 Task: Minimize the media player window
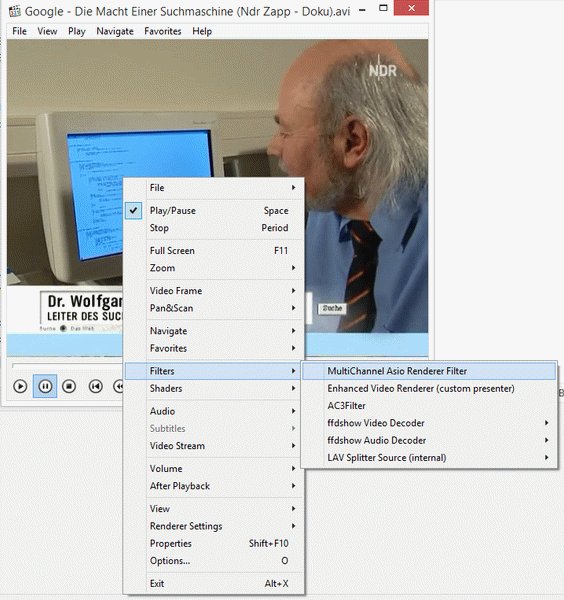coord(362,9)
